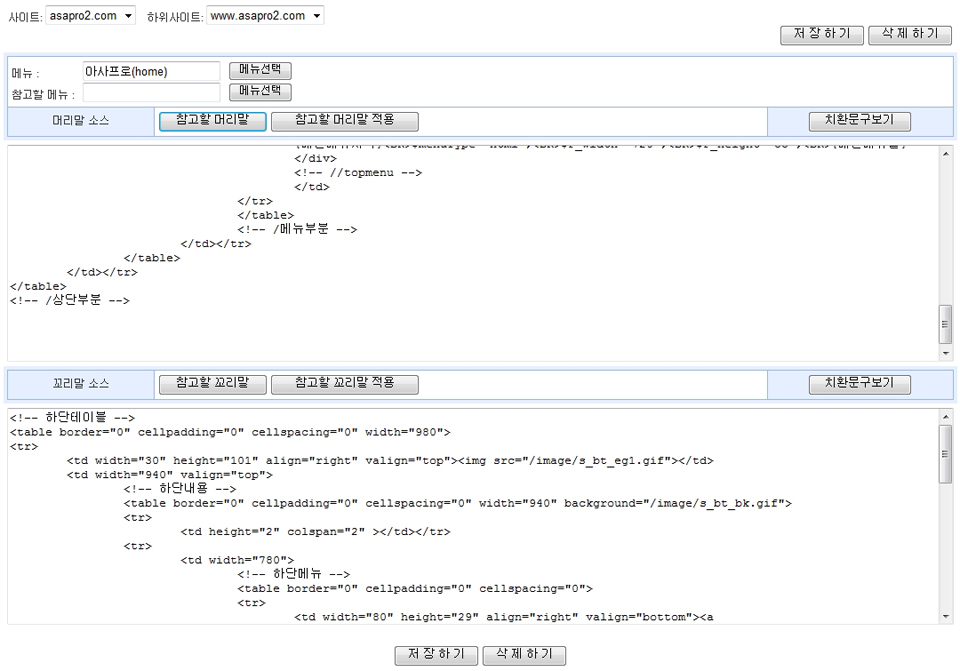
Task: Click 메뉴선택 beside the 참고할 메뉴 field
Action: [260, 92]
